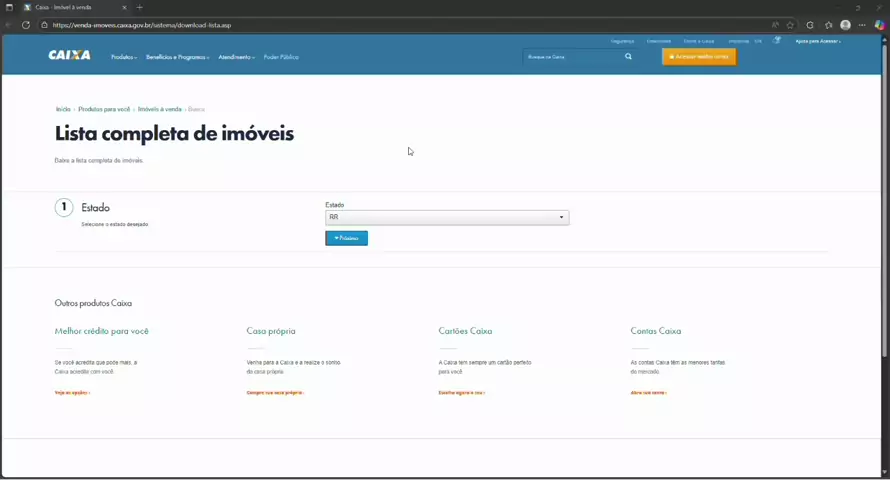This screenshot has height=480, width=890.
Task: Click Início breadcrumb link
Action: [63, 109]
